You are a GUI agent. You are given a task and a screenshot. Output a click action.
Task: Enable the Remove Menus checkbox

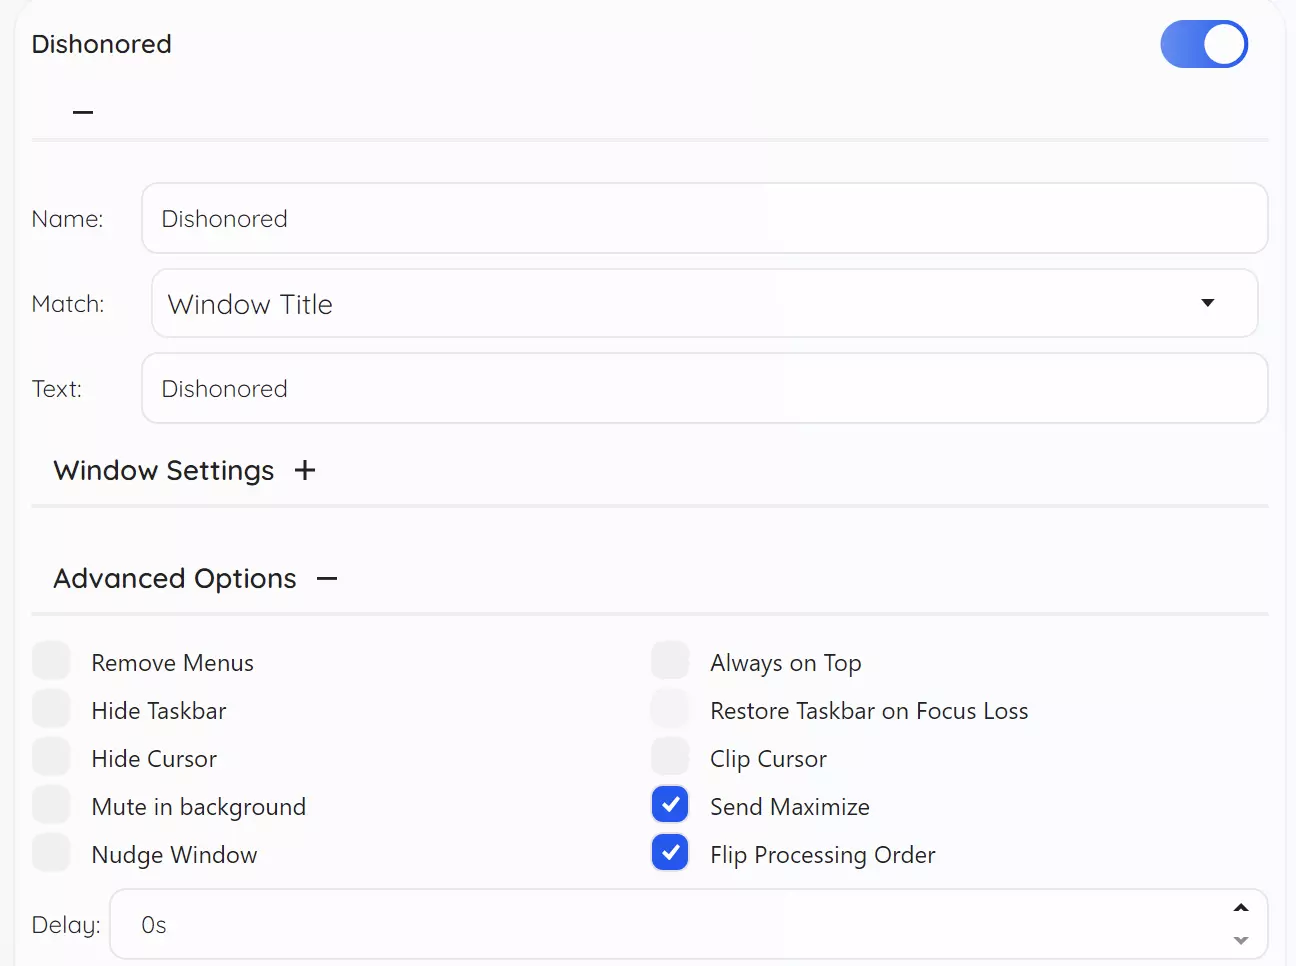51,661
